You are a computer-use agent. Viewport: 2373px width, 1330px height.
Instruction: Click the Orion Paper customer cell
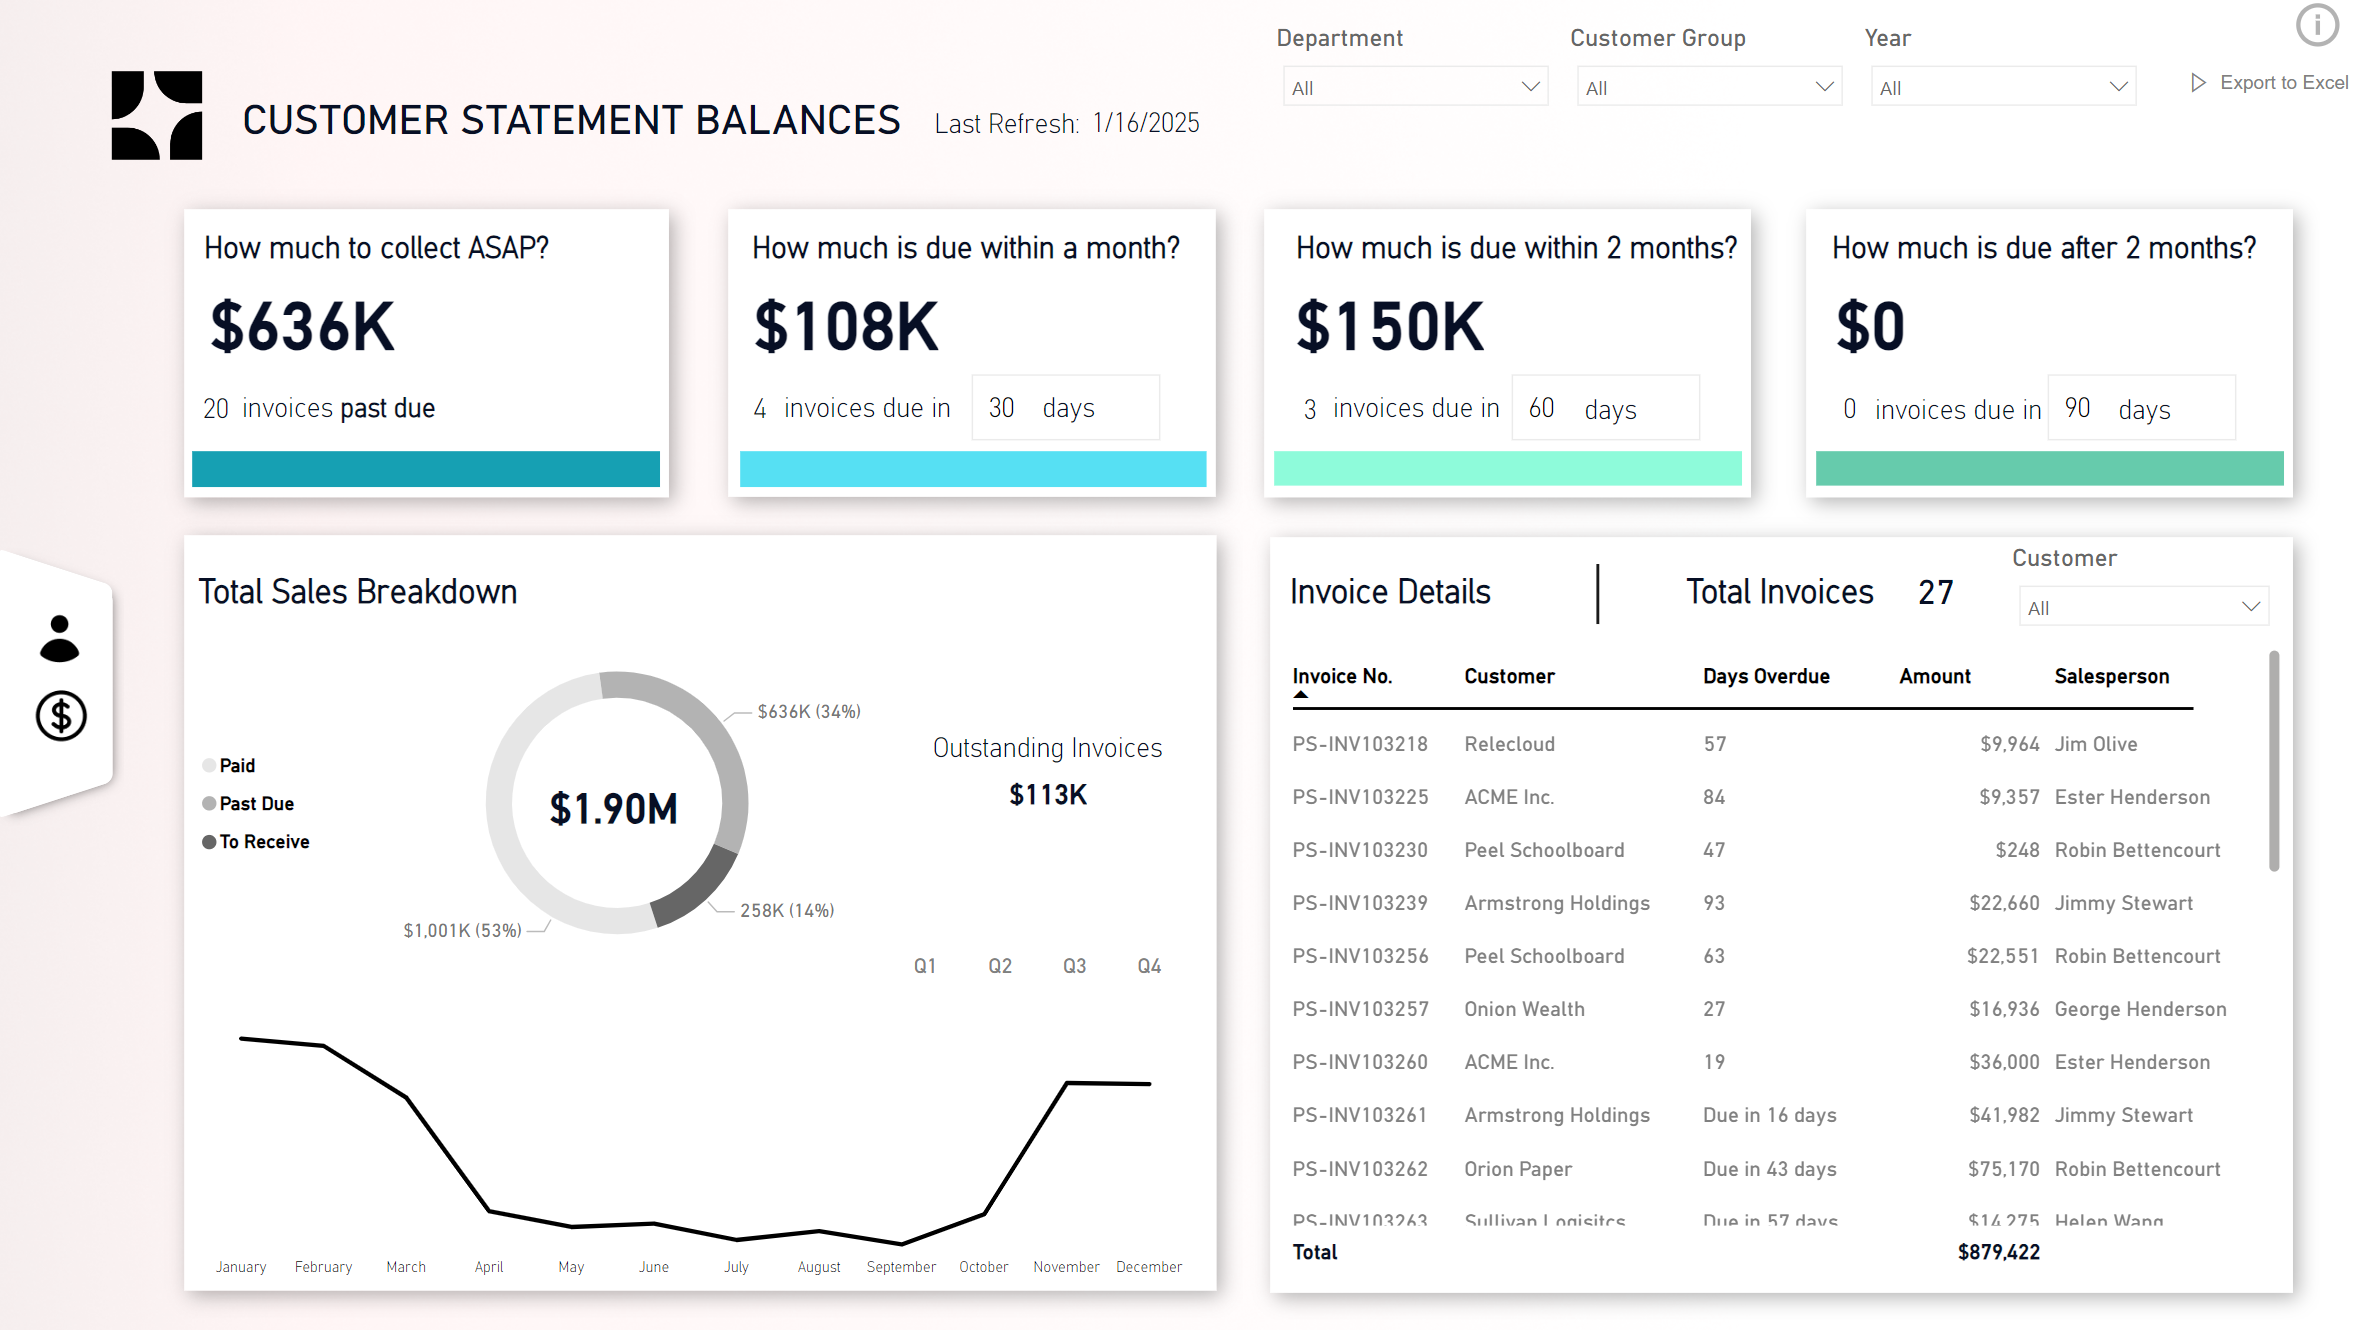[1518, 1169]
